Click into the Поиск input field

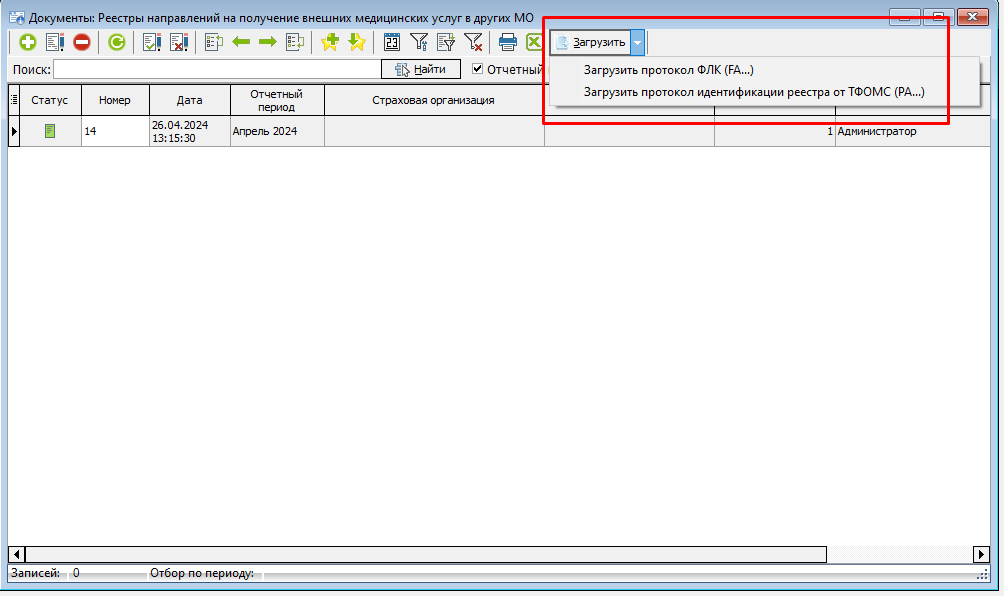click(215, 69)
